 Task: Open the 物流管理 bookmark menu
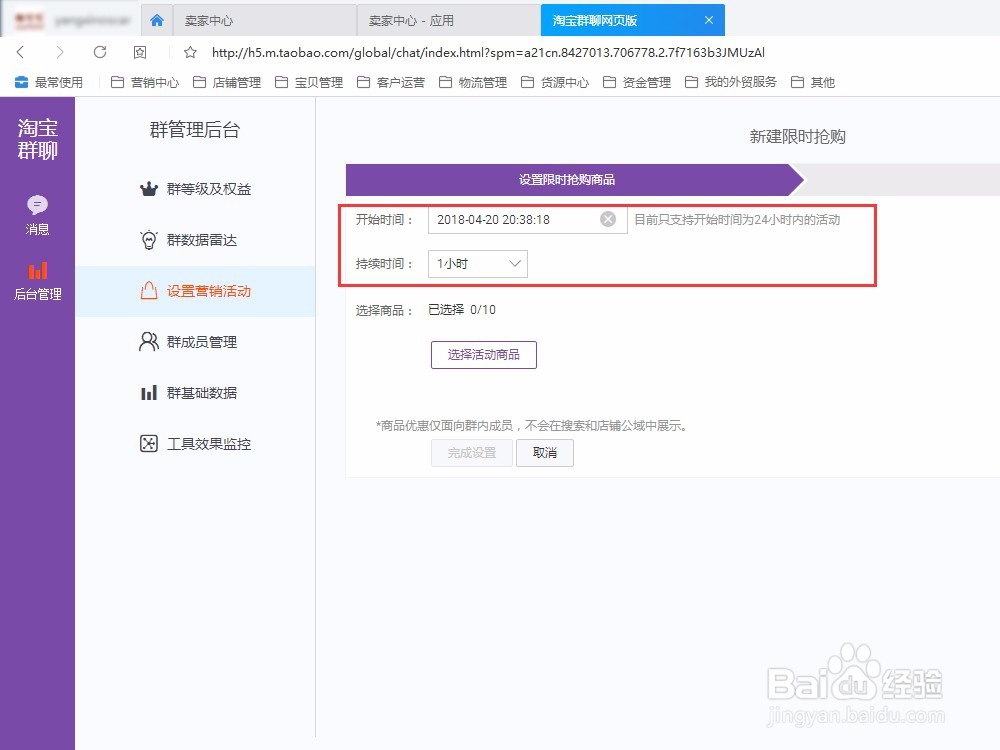coord(483,82)
